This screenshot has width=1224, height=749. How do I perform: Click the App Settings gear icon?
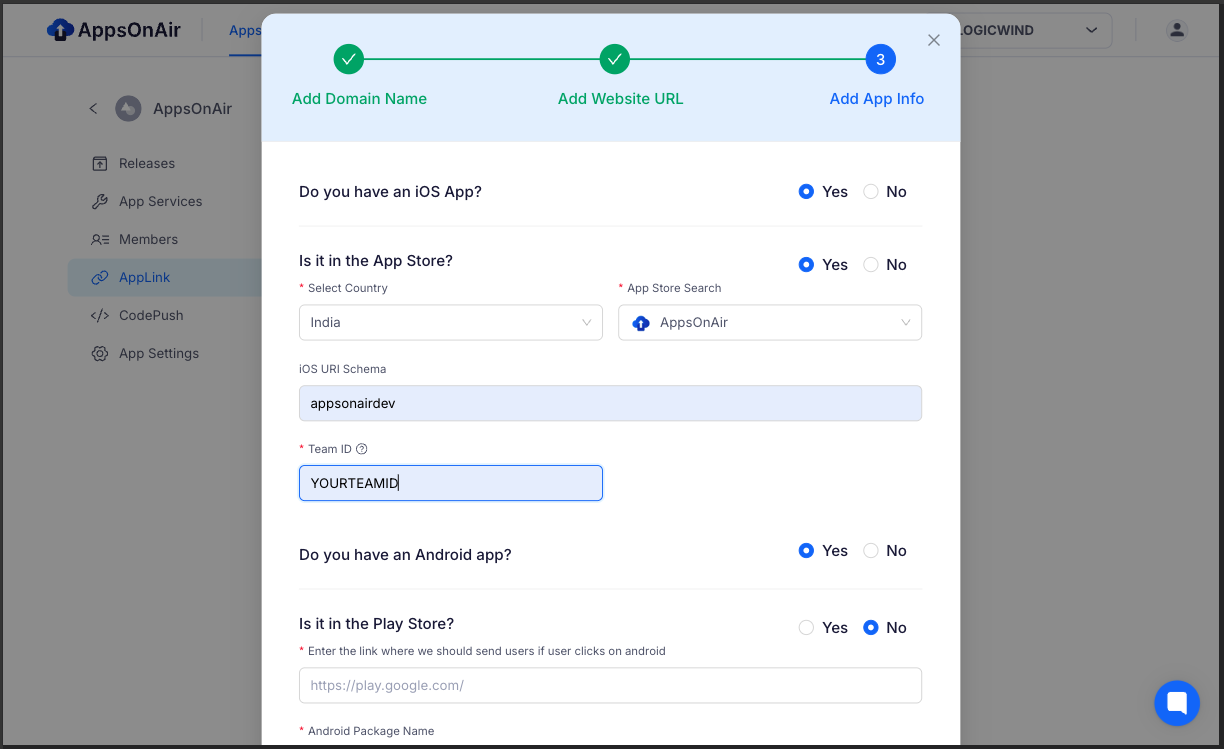click(x=99, y=353)
